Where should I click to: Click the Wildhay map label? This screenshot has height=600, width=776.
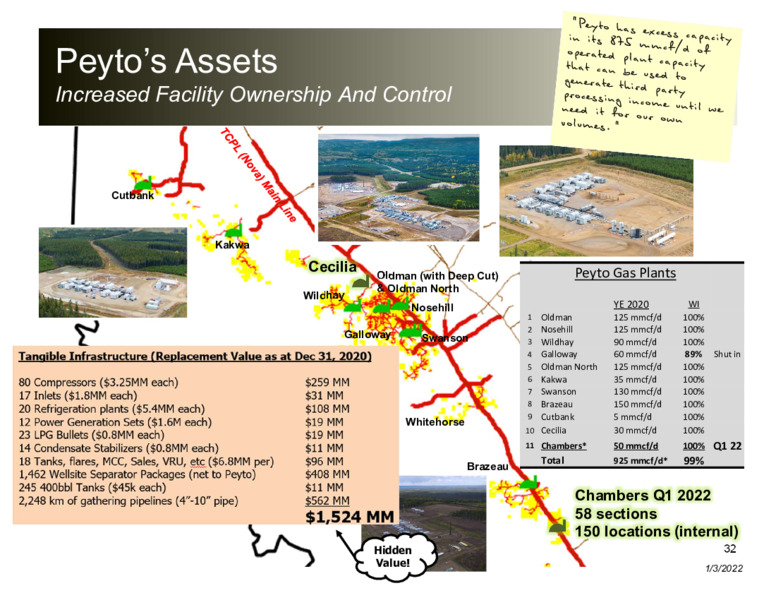tap(324, 296)
